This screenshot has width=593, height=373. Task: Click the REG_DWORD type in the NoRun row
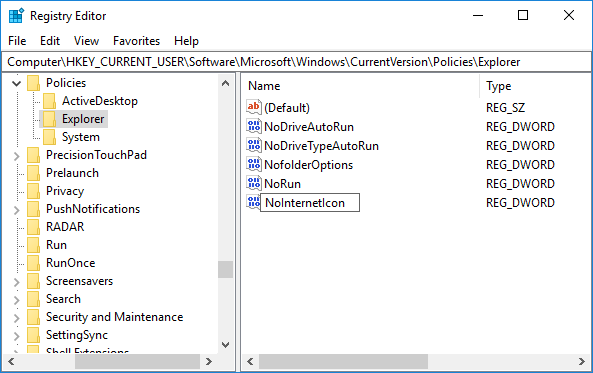[520, 184]
